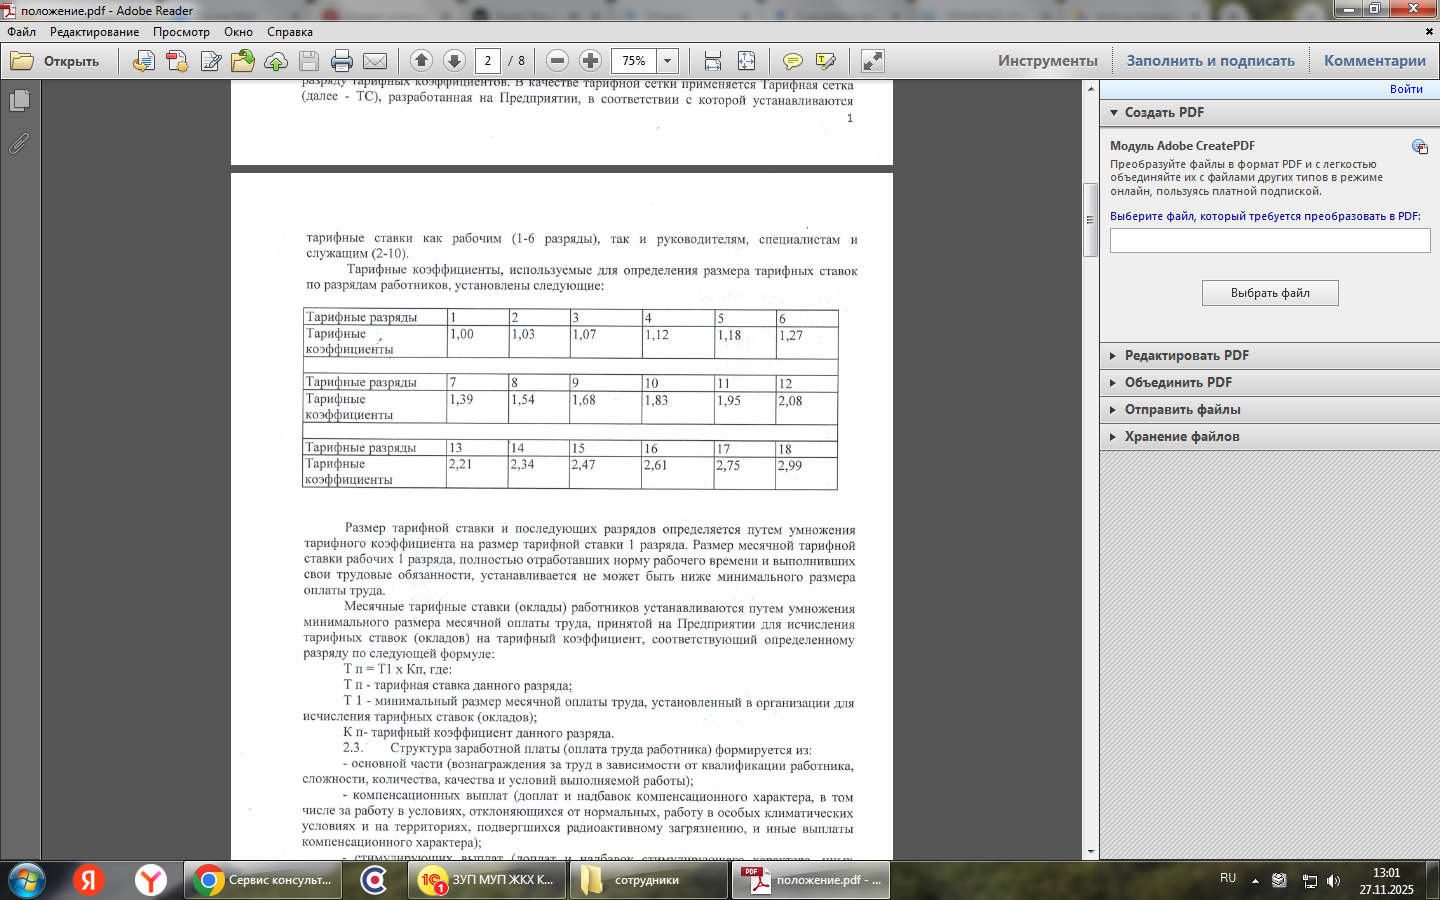Open the Просмотр menu
Viewport: 1440px width, 900px height.
click(x=181, y=32)
